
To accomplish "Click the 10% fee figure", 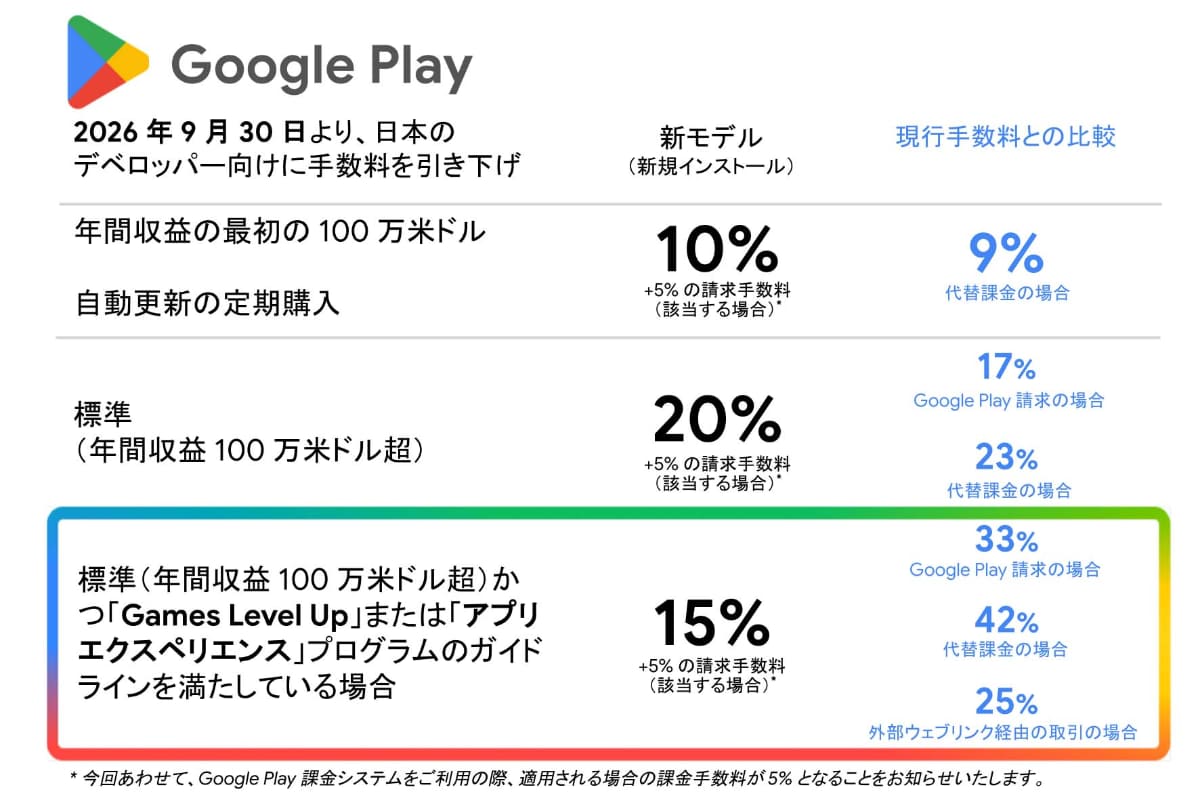I will coord(716,250).
